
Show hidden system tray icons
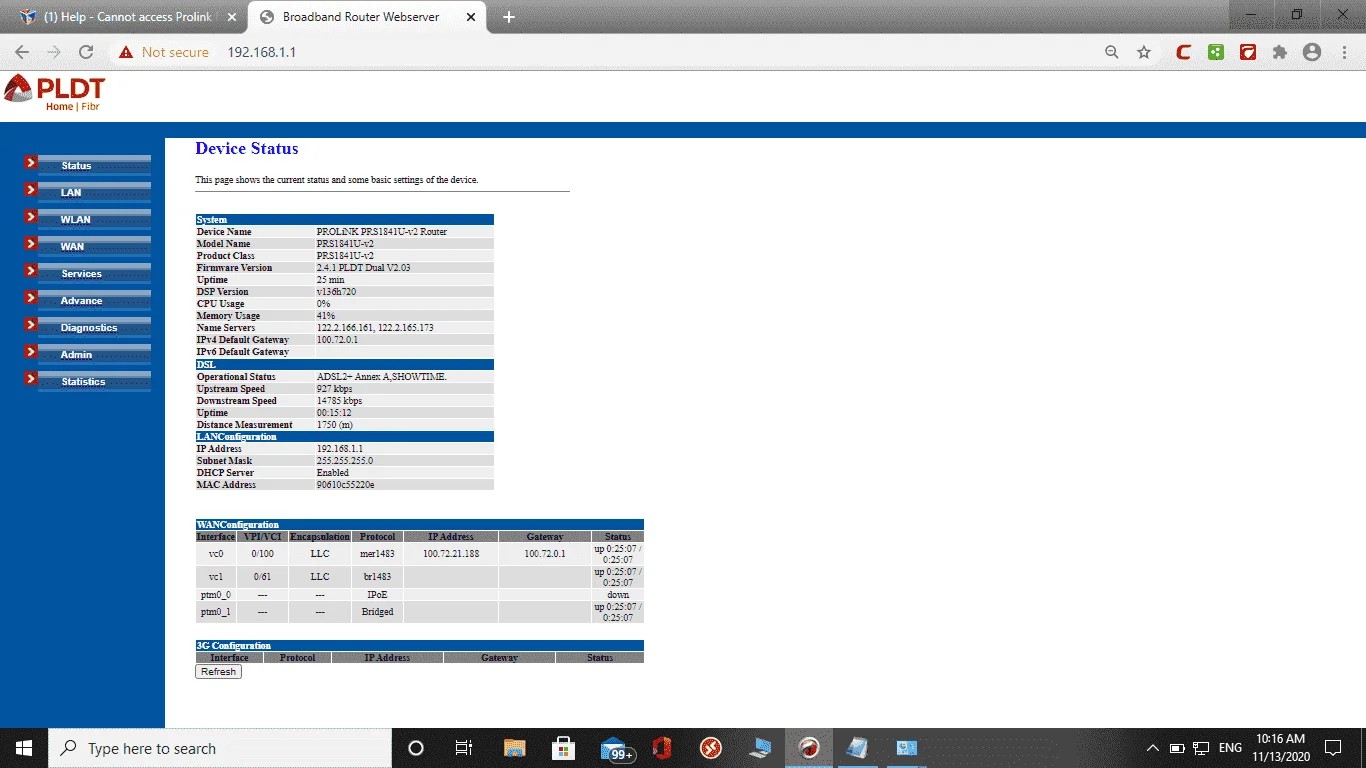click(1152, 748)
